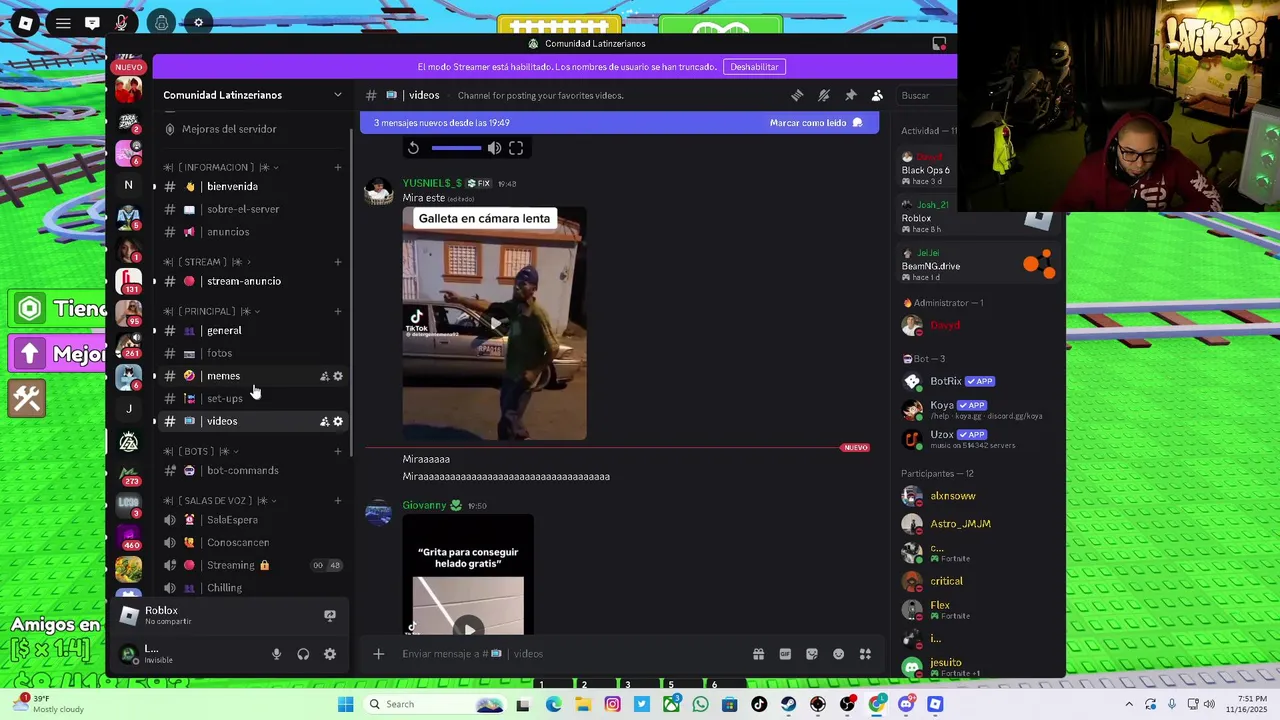1280x720 pixels.
Task: Switch to the fotos channel
Action: 252,353
